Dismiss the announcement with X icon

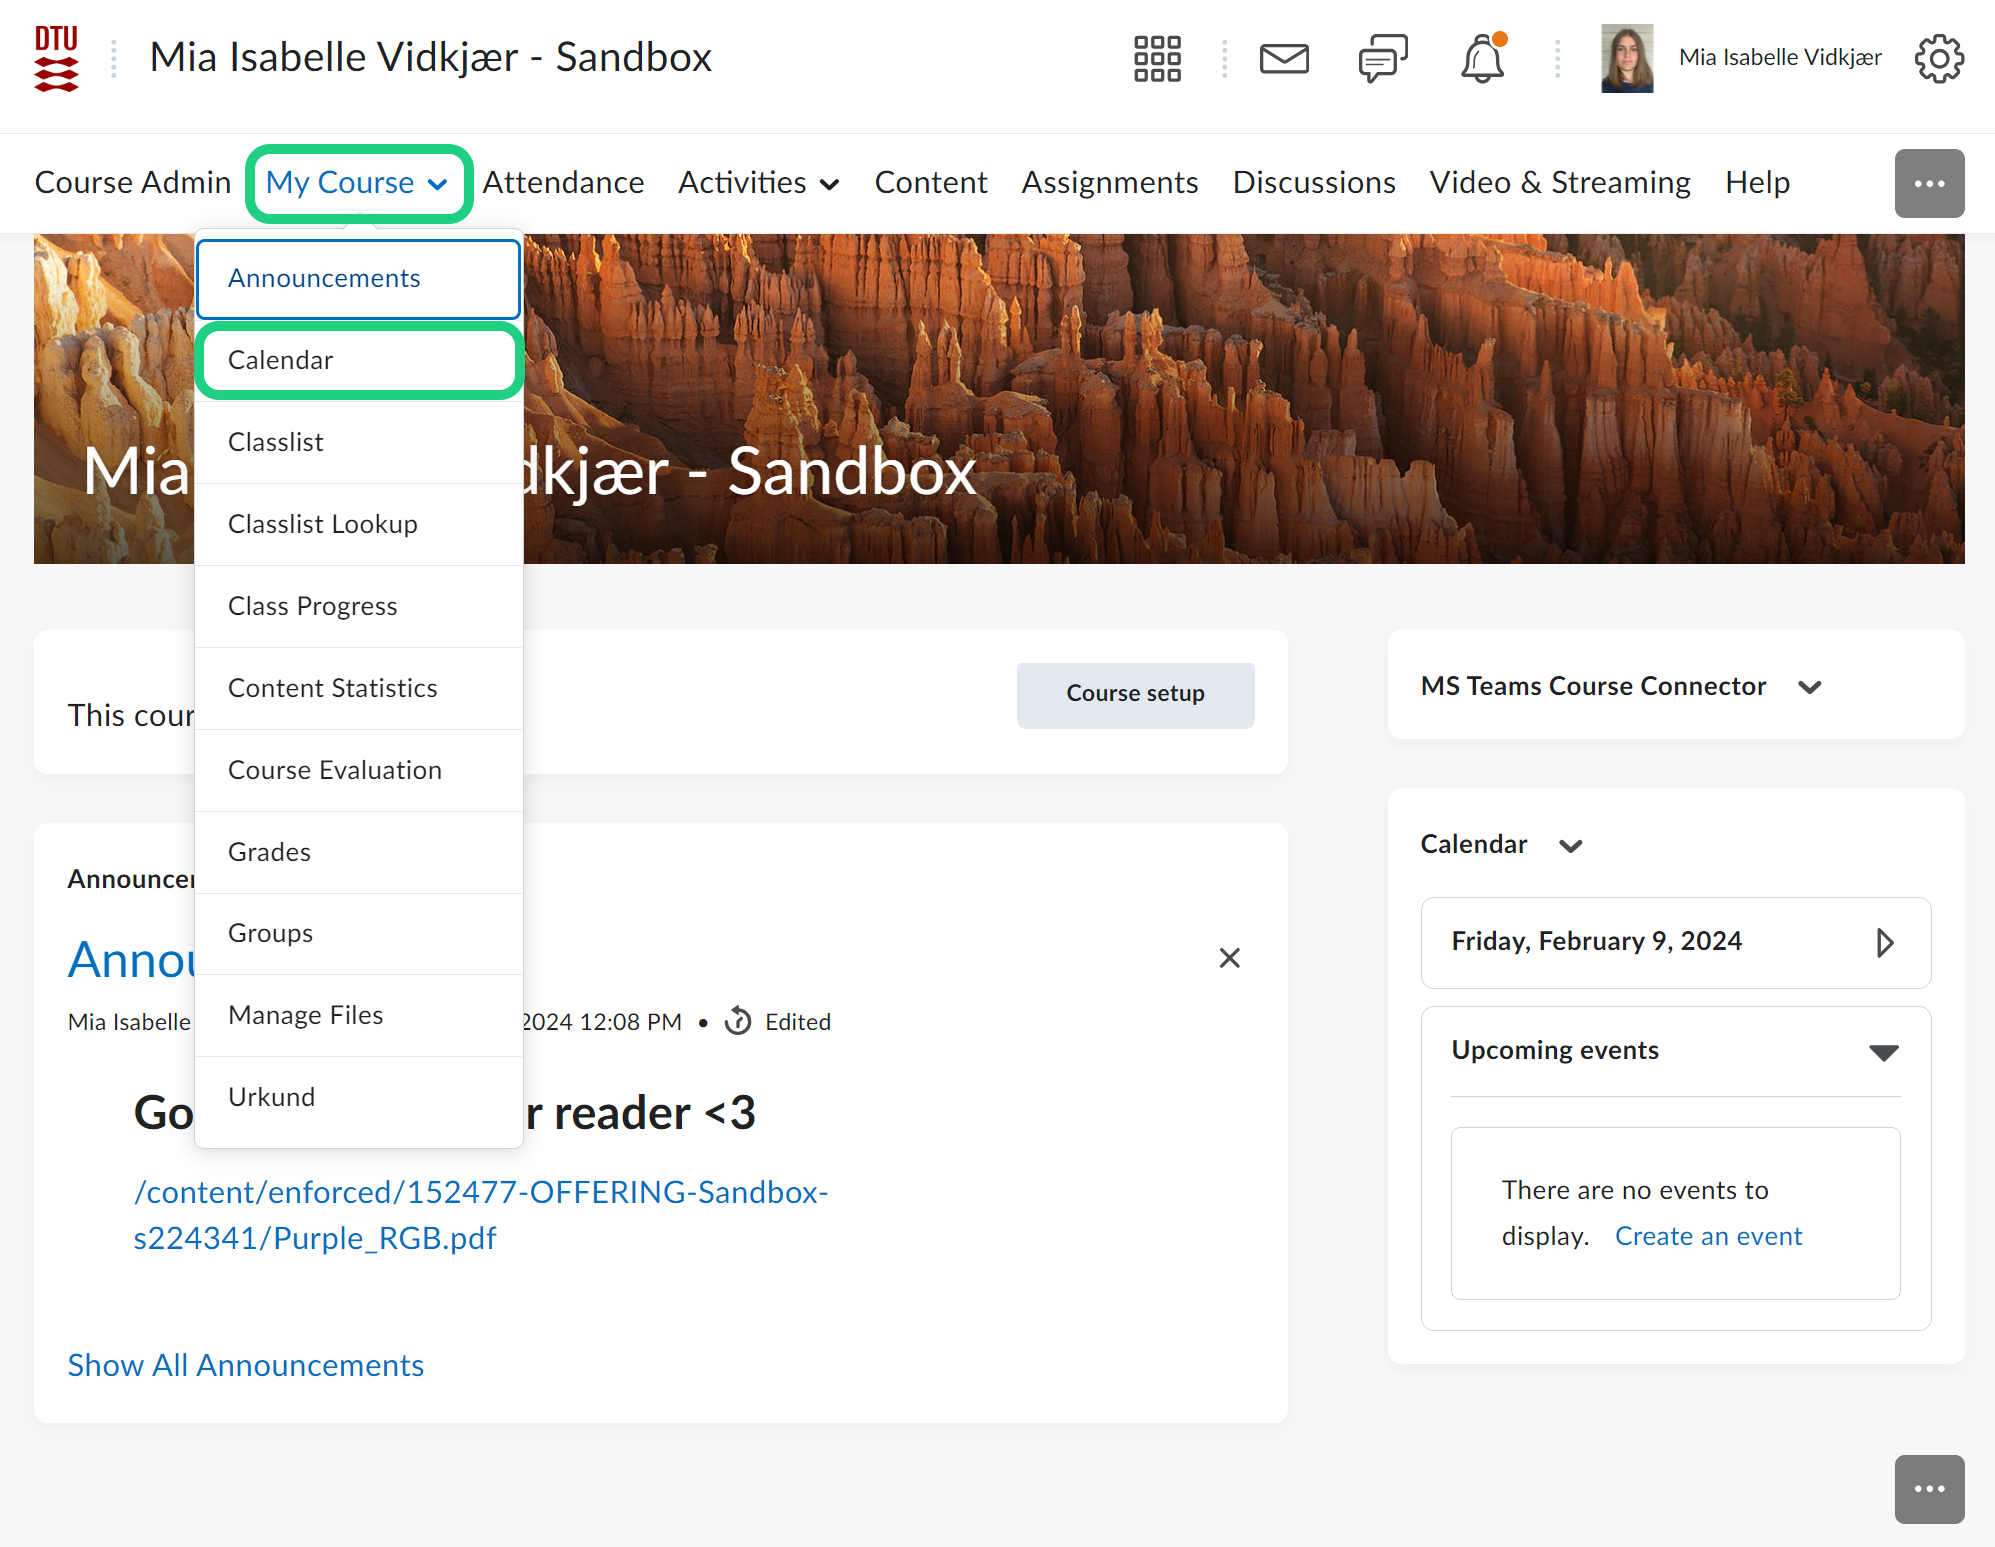coord(1229,958)
